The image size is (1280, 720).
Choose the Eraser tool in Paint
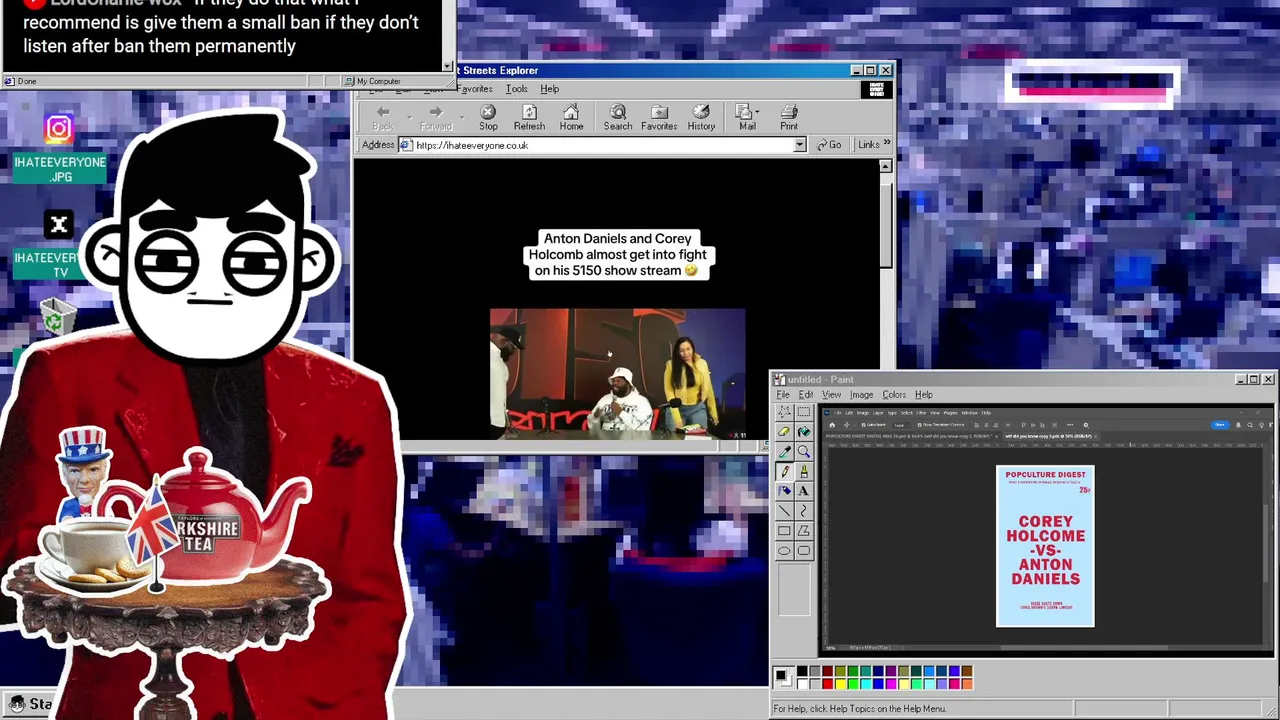click(x=784, y=431)
